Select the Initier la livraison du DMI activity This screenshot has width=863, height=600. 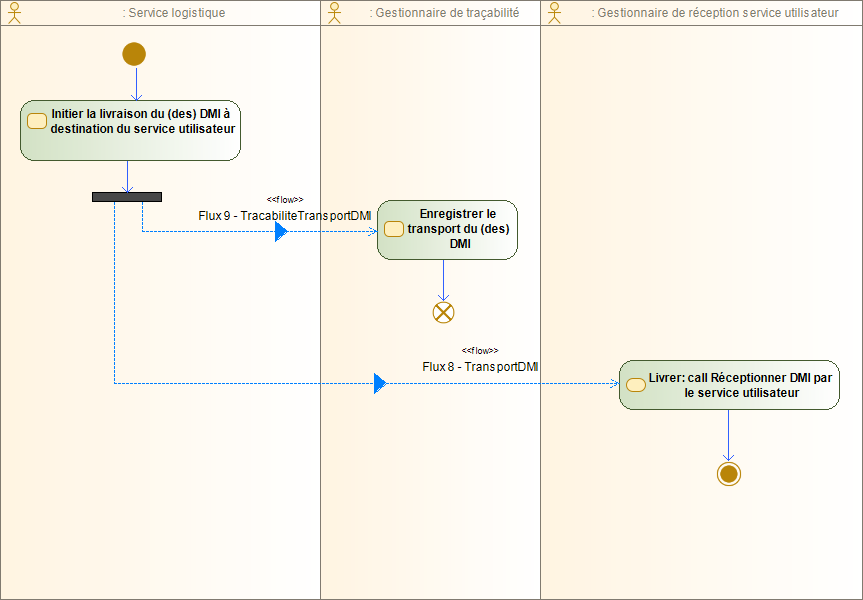point(129,129)
